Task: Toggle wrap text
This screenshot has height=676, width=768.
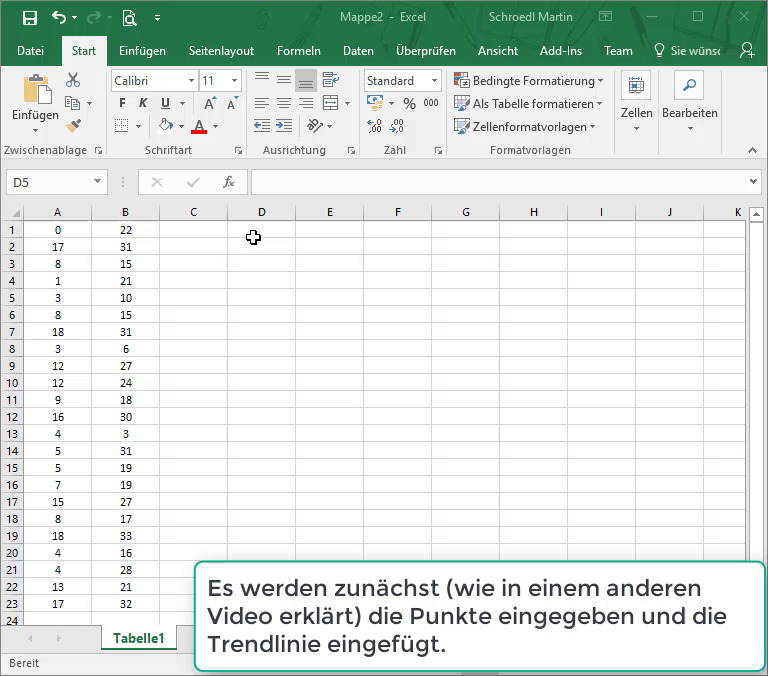Action: point(331,79)
